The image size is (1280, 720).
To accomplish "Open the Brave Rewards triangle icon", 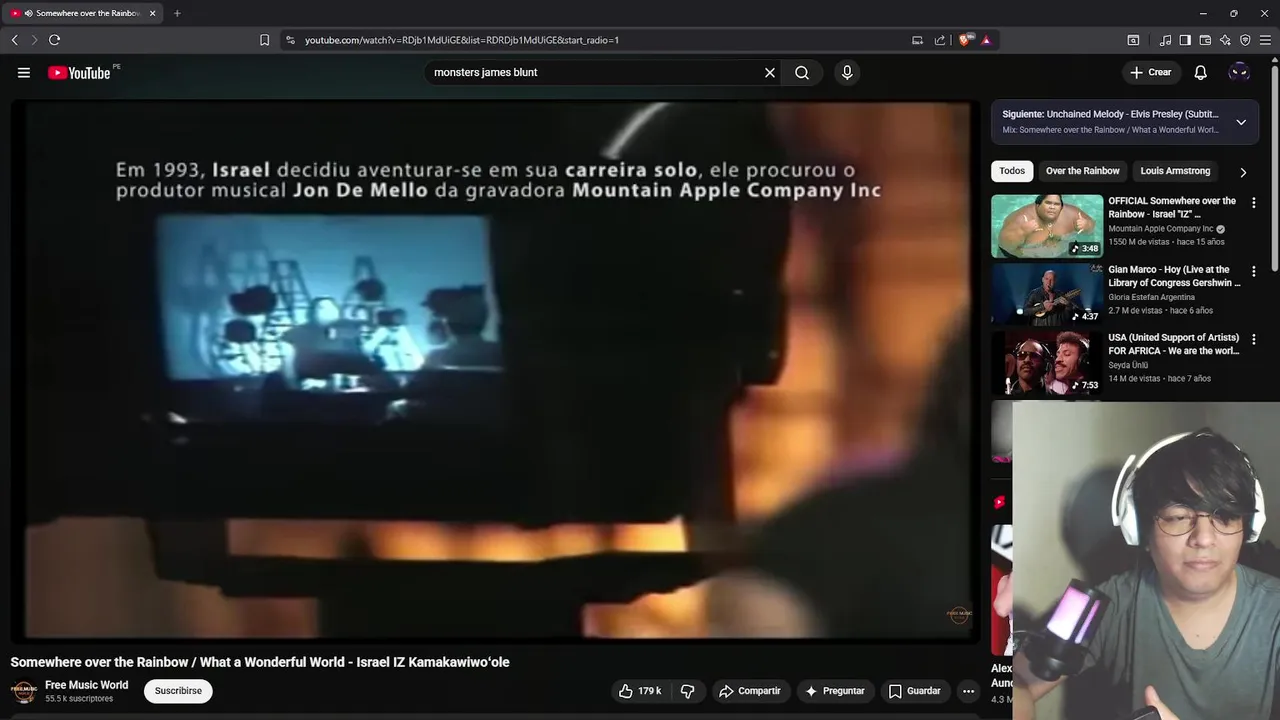I will (986, 40).
